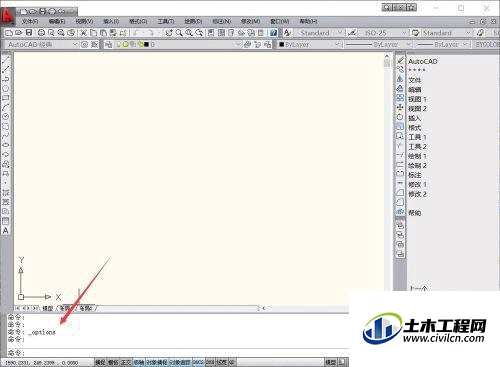Click the vertical scrollbar of the drawing area

387,178
